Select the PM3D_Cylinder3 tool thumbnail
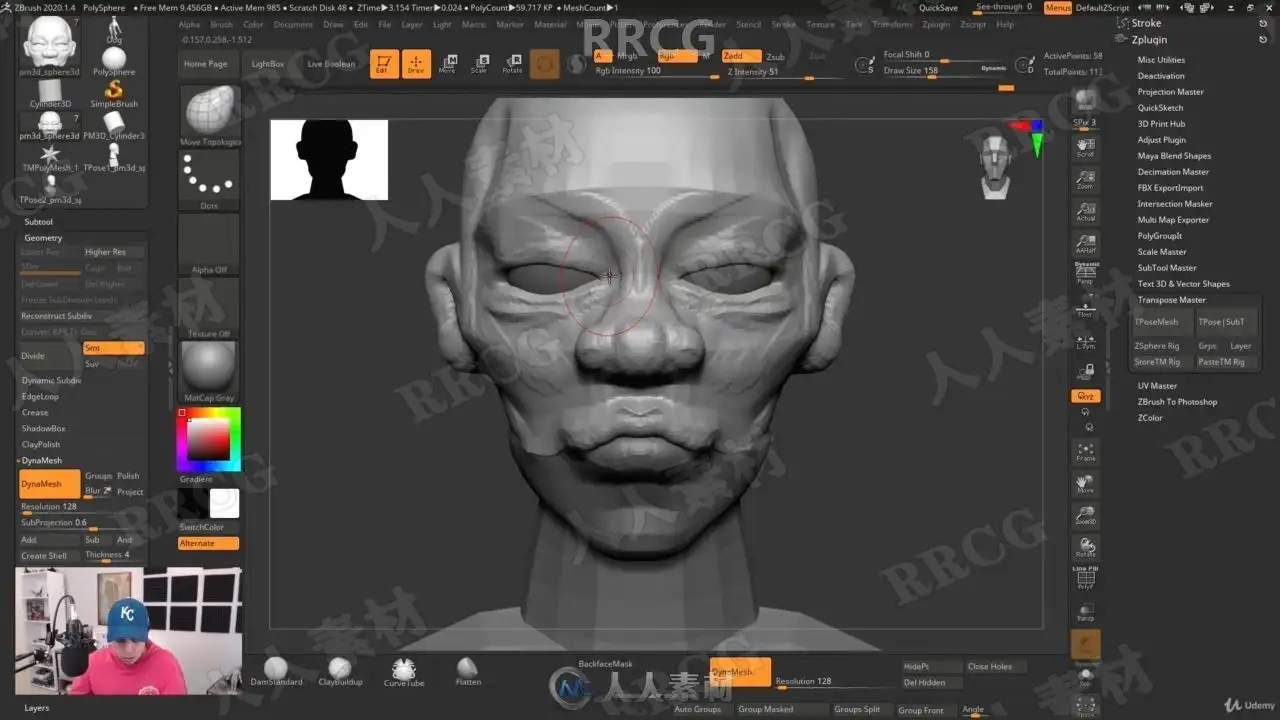1280x720 pixels. [114, 125]
